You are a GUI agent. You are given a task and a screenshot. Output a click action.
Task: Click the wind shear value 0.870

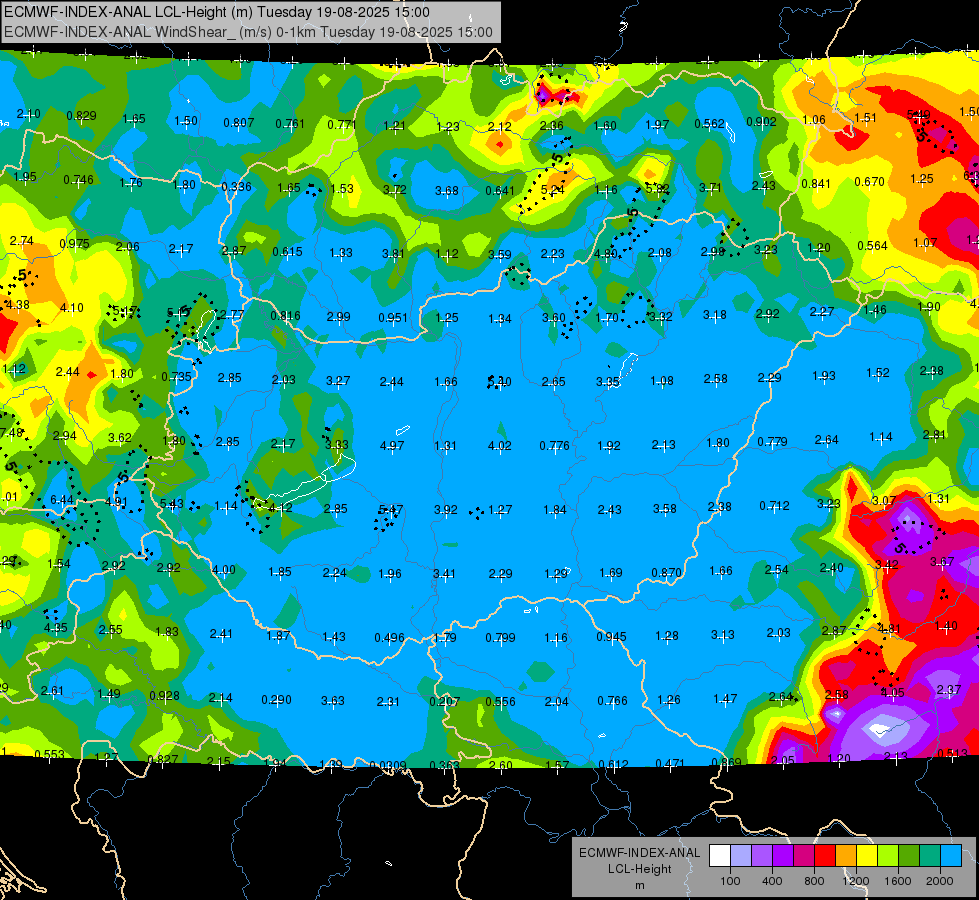click(x=666, y=573)
